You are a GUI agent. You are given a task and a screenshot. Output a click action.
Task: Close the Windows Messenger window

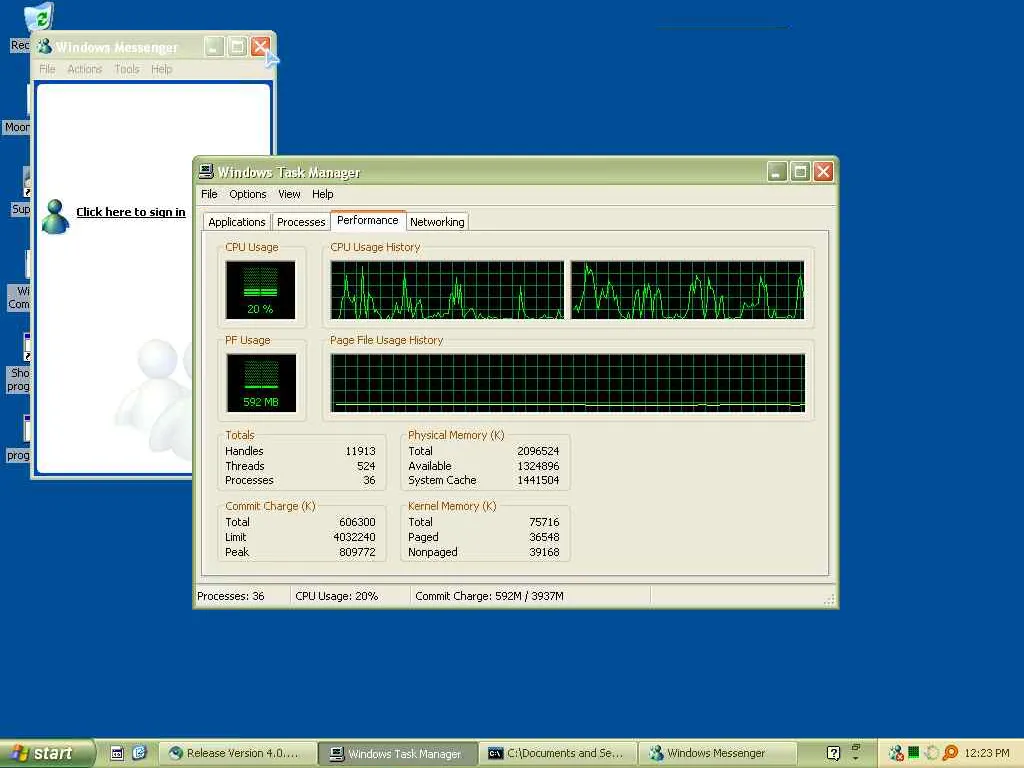[261, 46]
